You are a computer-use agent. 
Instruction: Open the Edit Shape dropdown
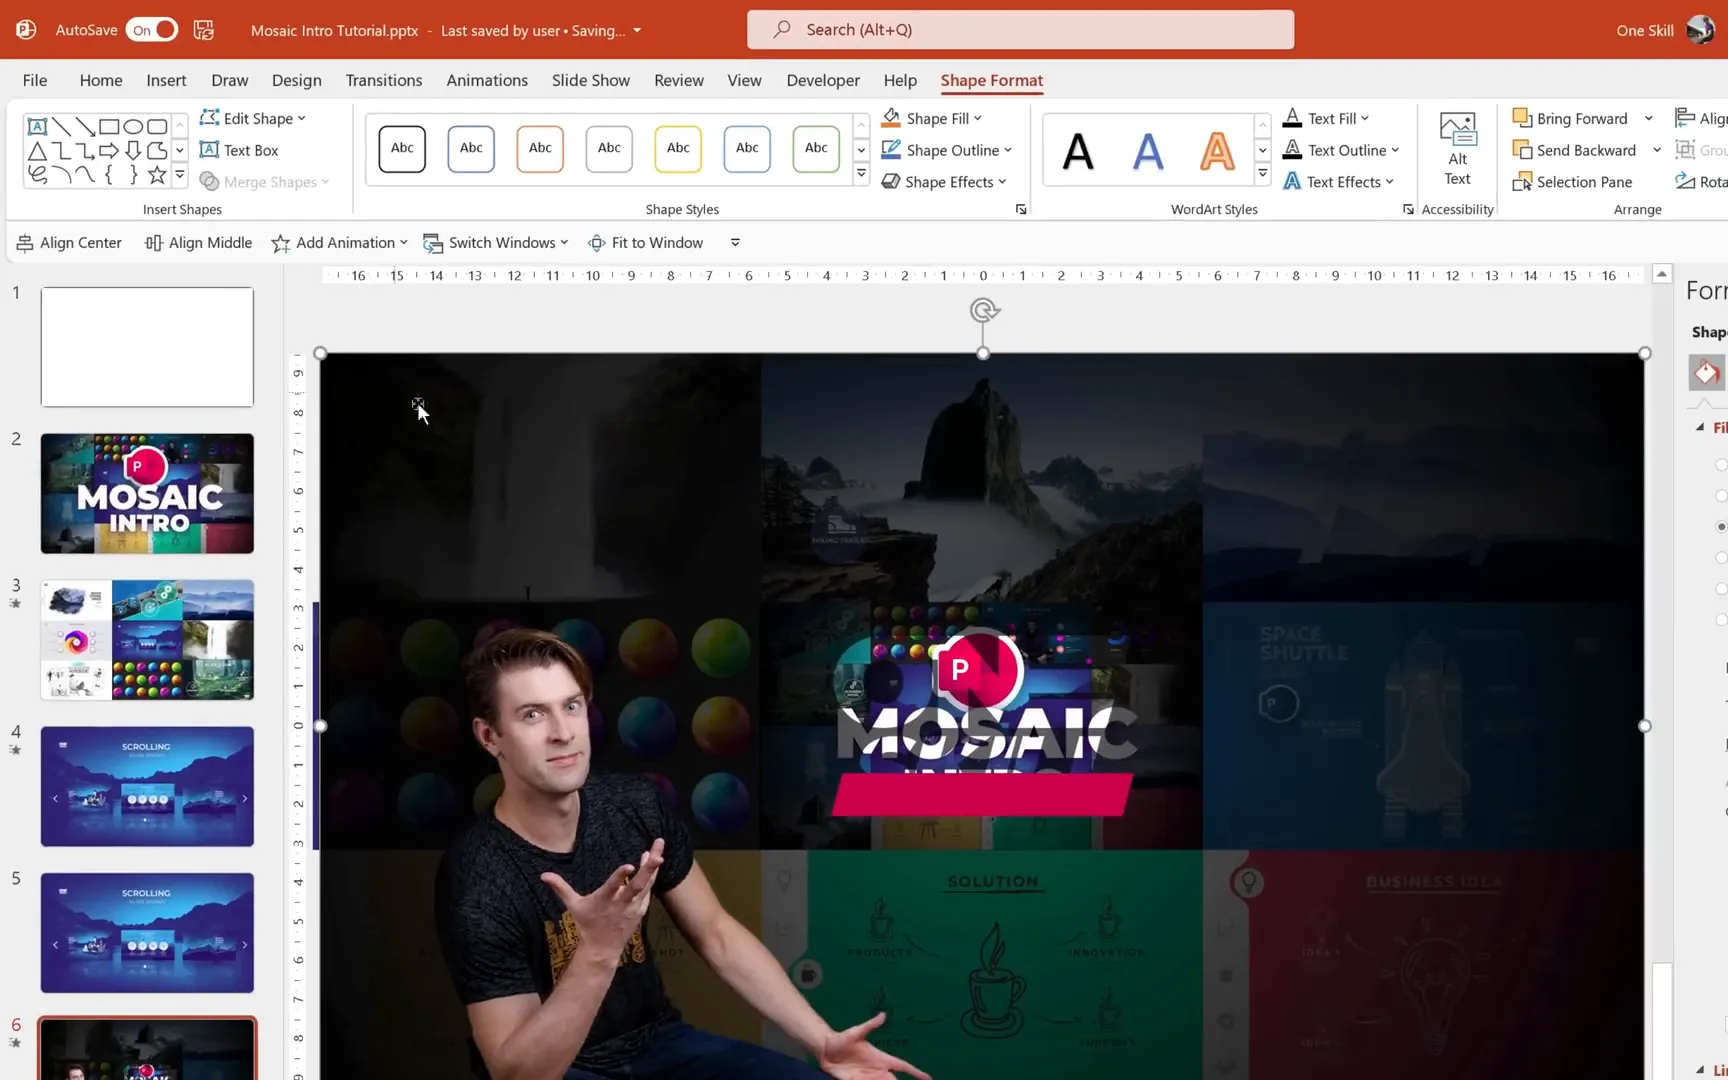(253, 118)
